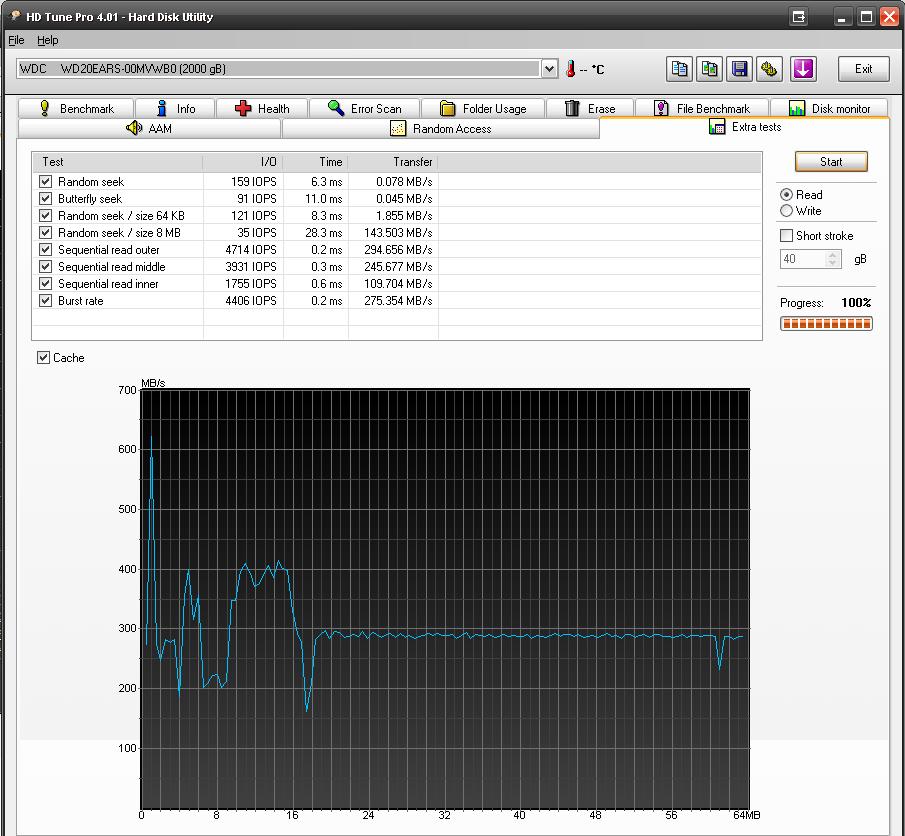Click the copy text to clipboard icon
Image resolution: width=905 pixels, height=836 pixels.
[679, 69]
